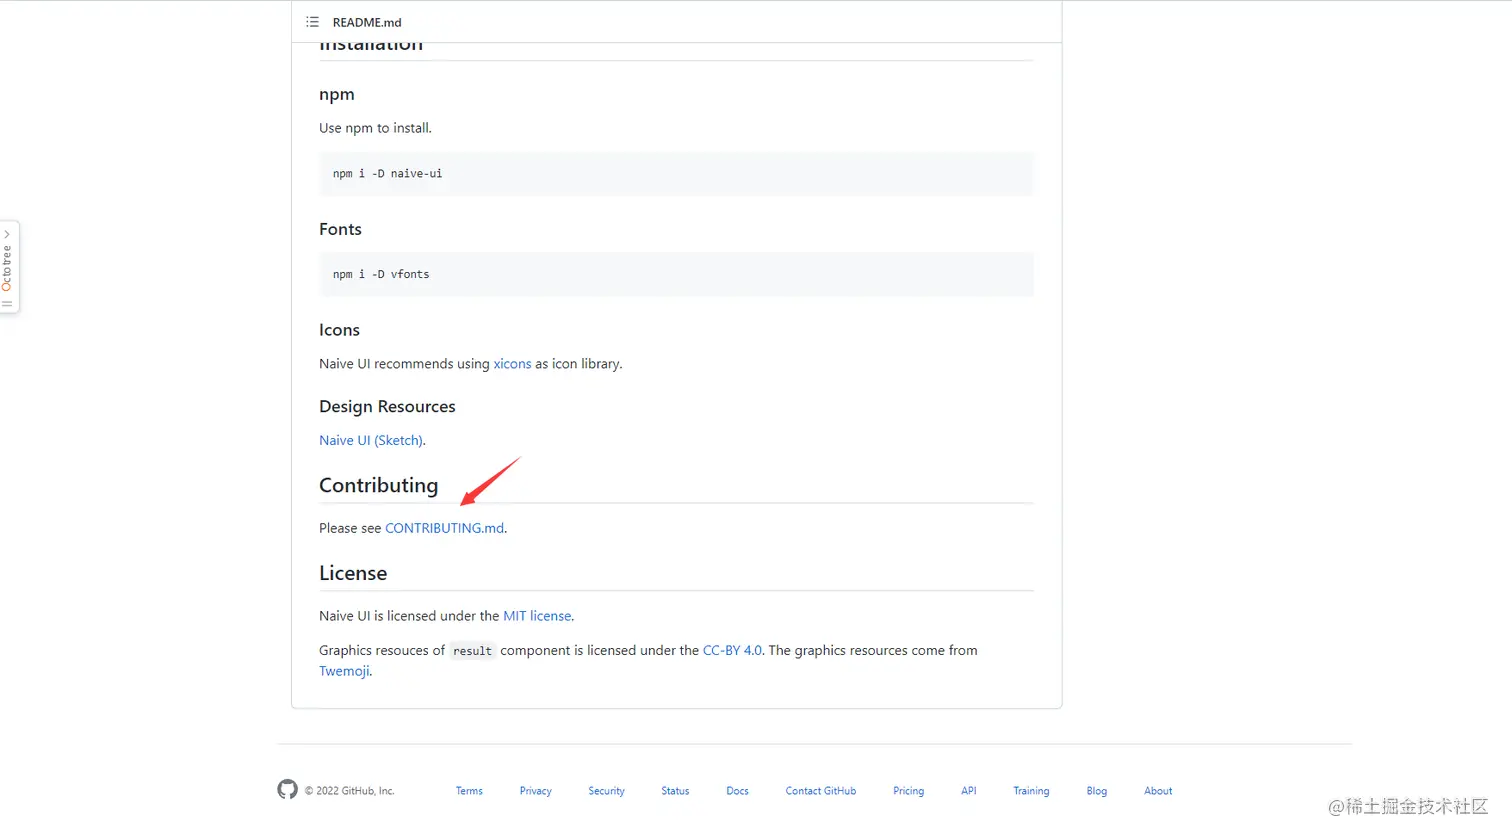Click the README.md file name header
1512x840 pixels.
[367, 22]
